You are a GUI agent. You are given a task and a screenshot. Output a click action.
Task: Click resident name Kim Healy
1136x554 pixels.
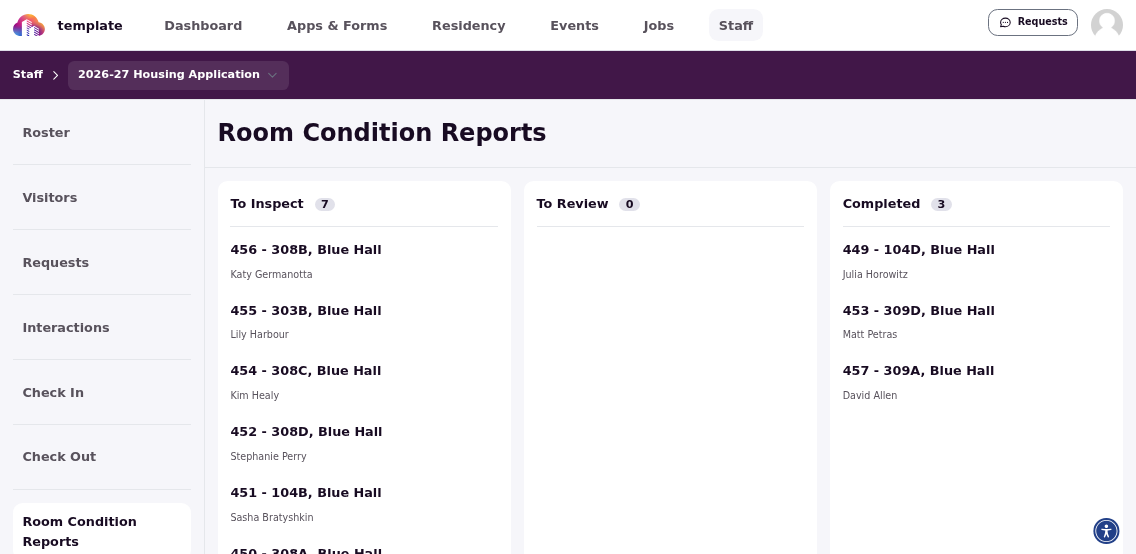(x=254, y=395)
